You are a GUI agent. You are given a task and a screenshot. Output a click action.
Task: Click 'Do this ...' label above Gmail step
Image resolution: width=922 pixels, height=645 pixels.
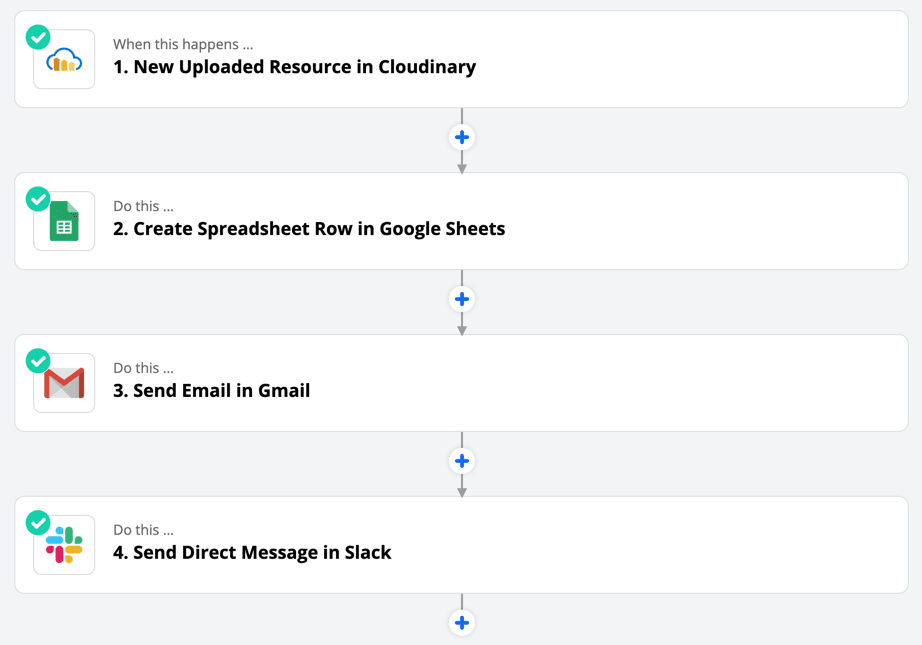[143, 368]
